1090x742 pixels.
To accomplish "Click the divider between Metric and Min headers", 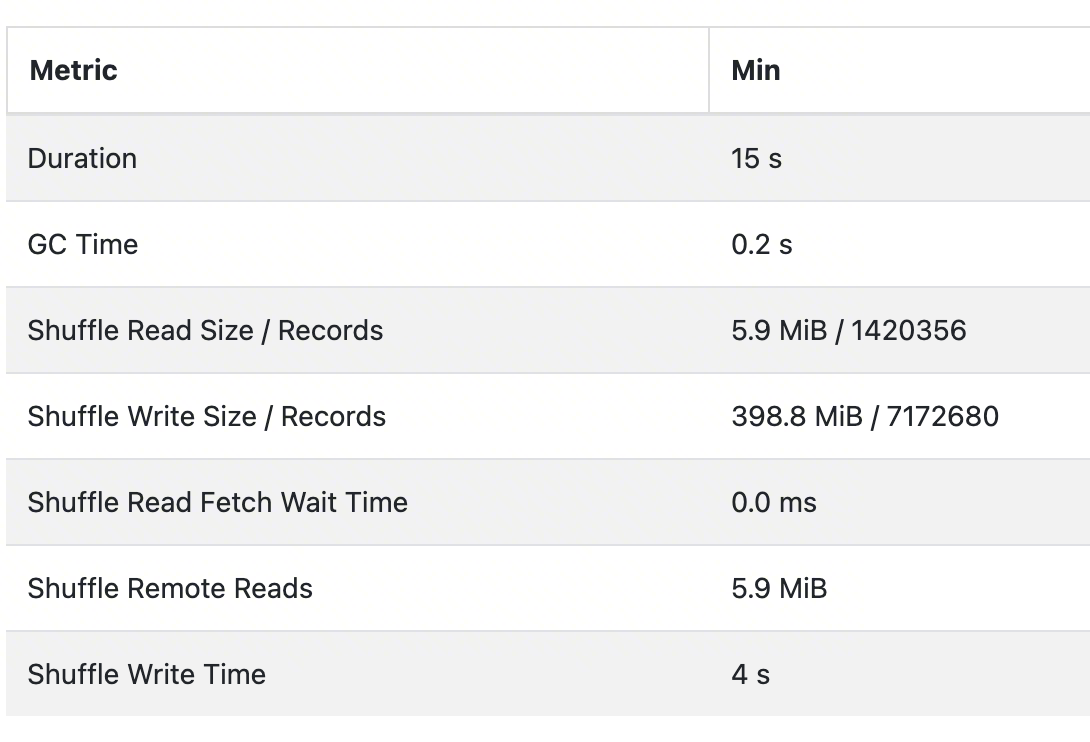I will click(709, 71).
